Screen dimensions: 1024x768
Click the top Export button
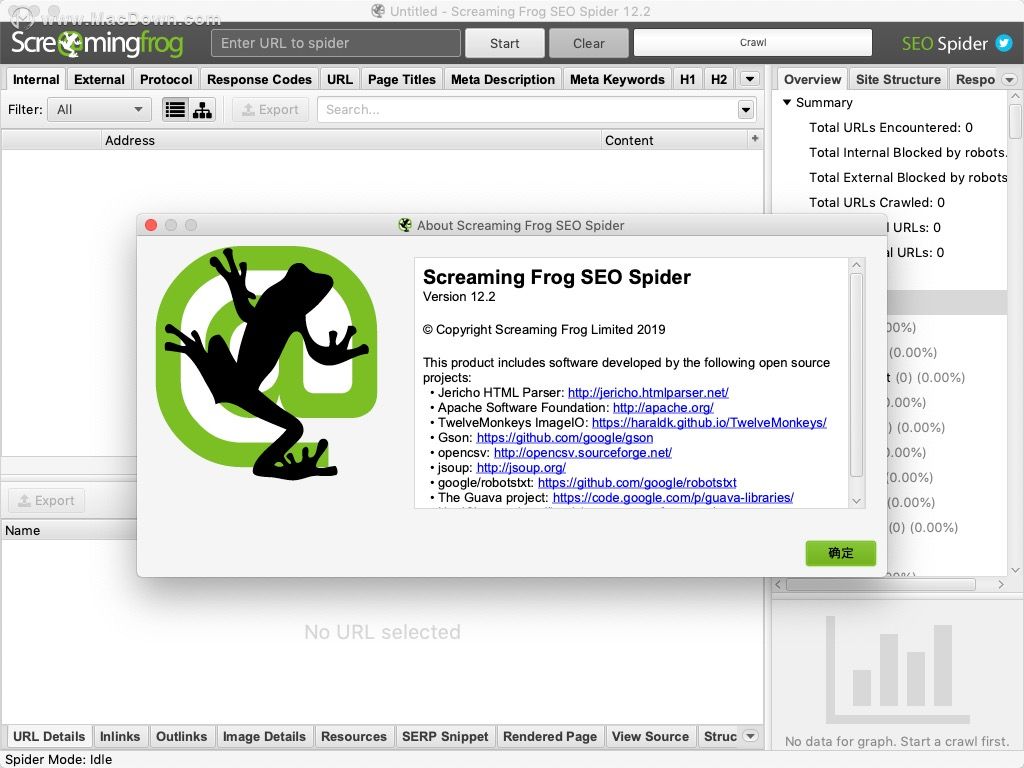point(270,110)
